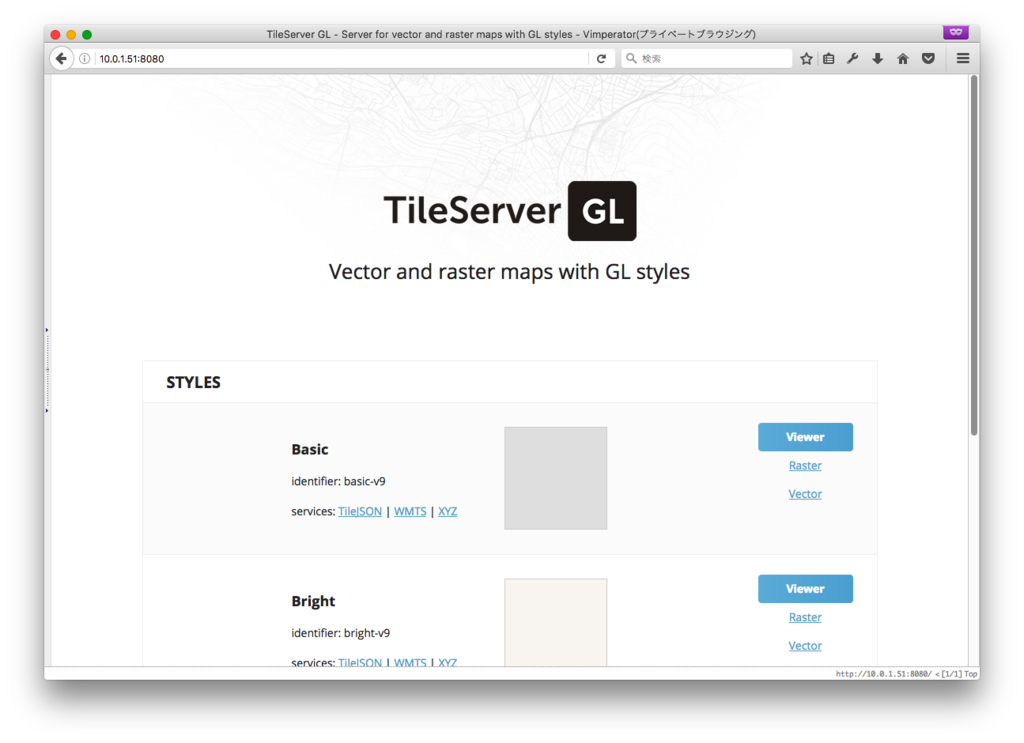Screen dimensions: 1024x743
Task: Focus the address bar showing 10.0.1.51:8080
Action: (340, 59)
